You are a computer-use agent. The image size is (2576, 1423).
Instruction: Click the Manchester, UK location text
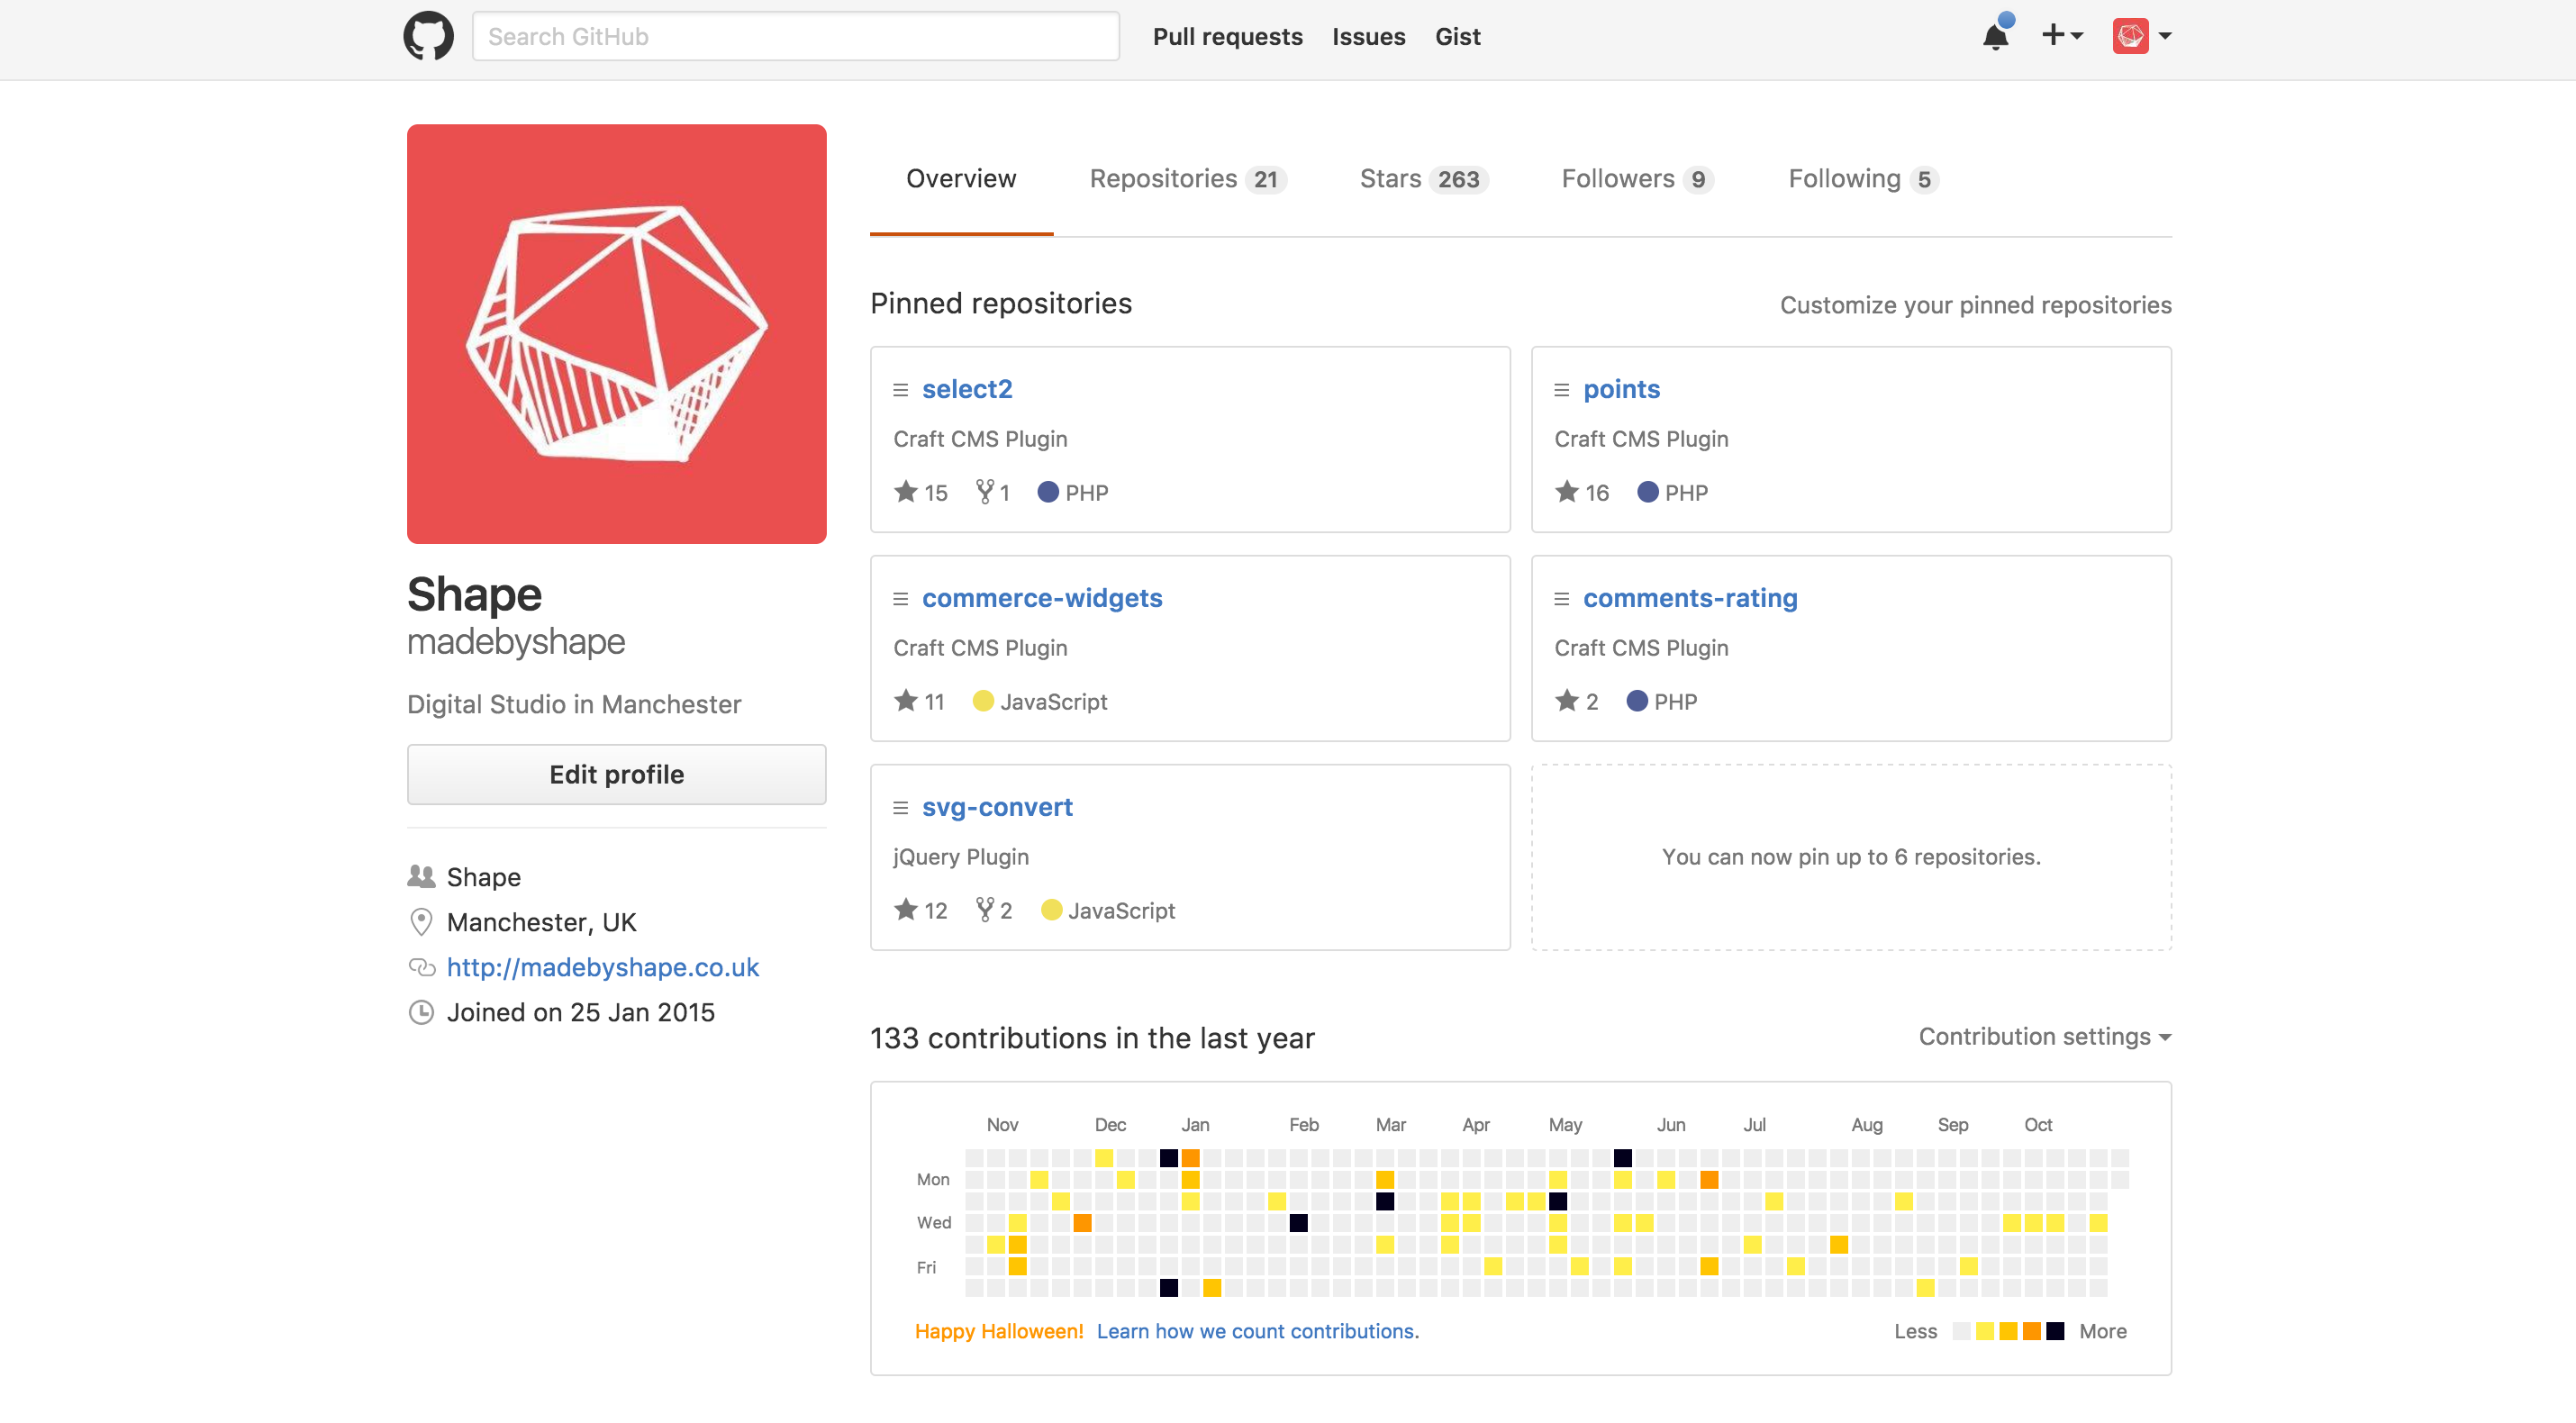click(x=541, y=922)
